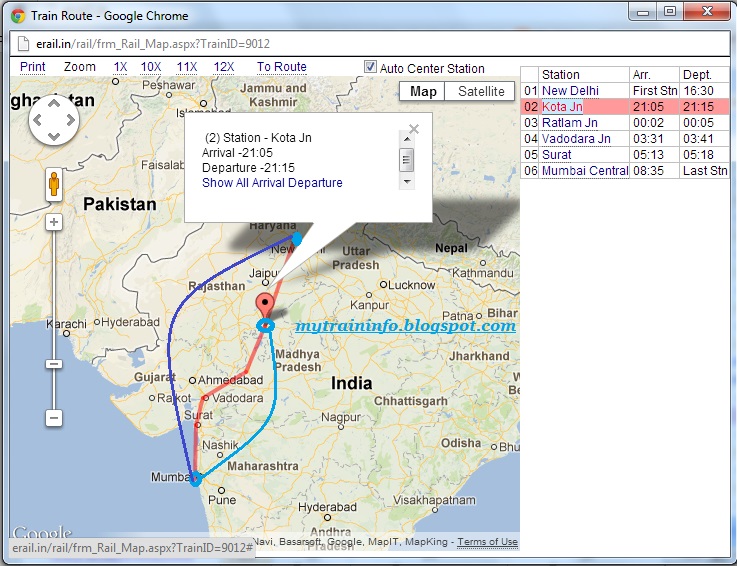
Task: Click the Arr. column header
Action: click(654, 75)
